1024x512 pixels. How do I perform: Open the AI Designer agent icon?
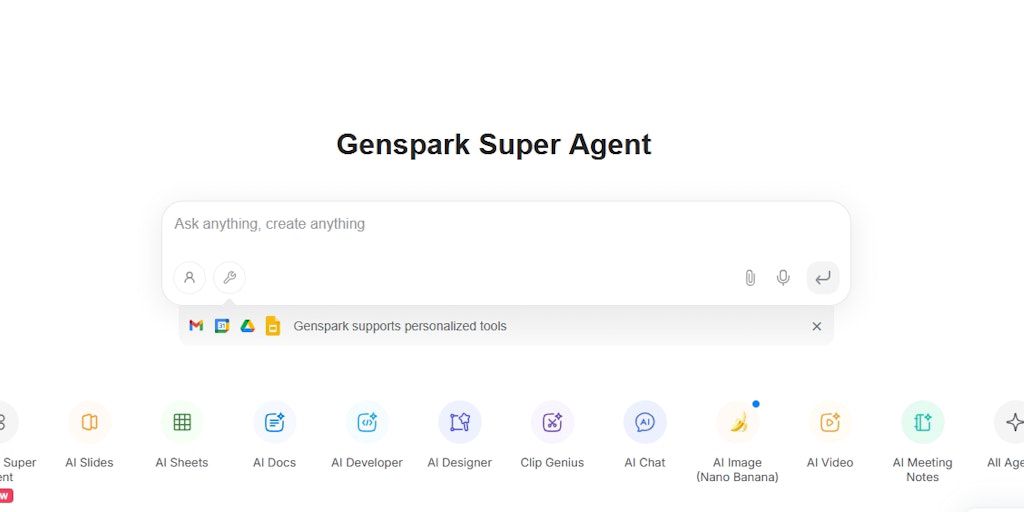pyautogui.click(x=460, y=423)
